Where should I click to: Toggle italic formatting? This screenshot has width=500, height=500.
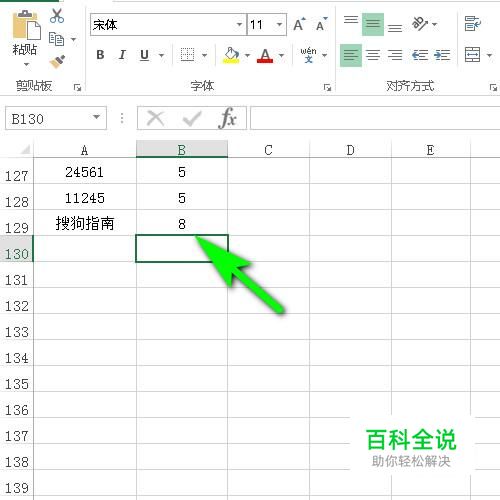(122, 55)
